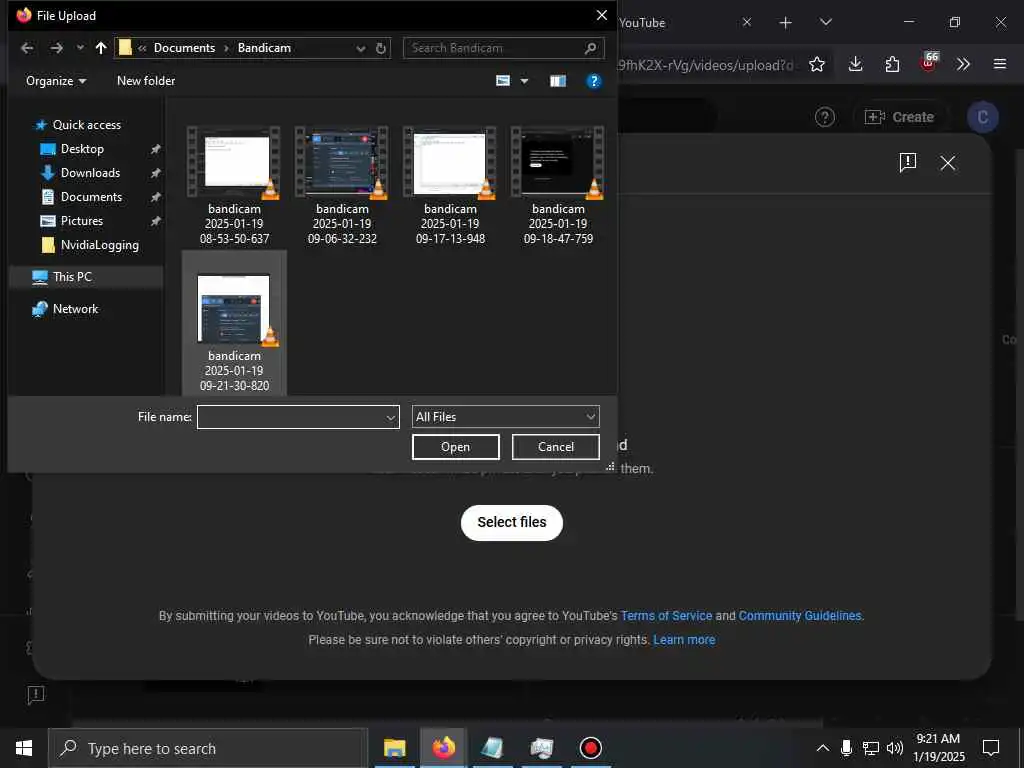The height and width of the screenshot is (768, 1024).
Task: List all tabs dropdown arrow
Action: pos(826,22)
